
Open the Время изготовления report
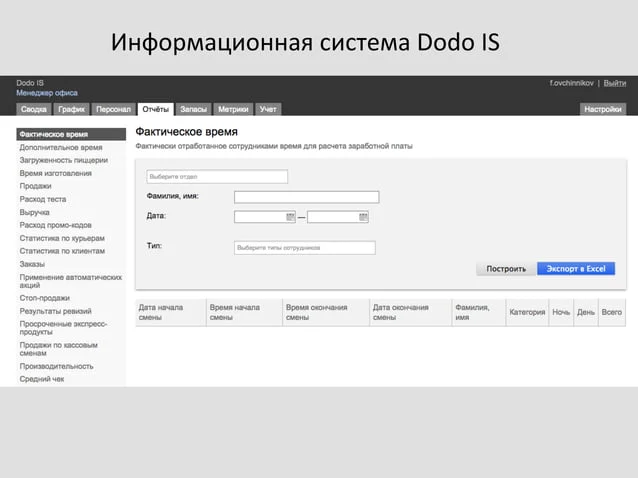click(56, 173)
